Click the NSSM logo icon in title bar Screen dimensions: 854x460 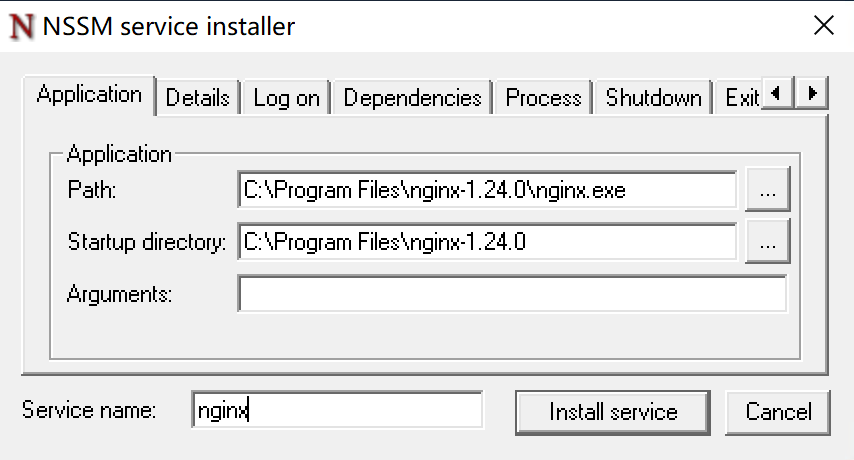pyautogui.click(x=21, y=26)
